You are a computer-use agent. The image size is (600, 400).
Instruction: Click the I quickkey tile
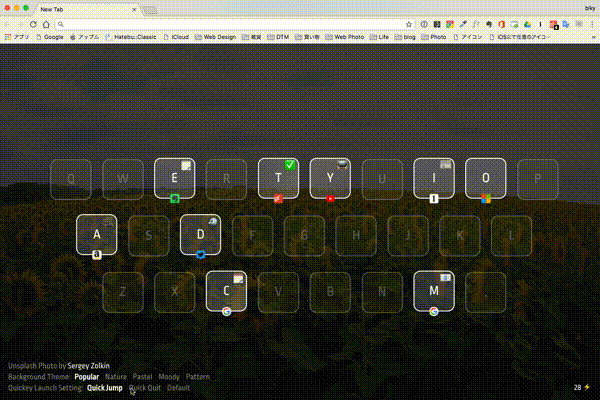434,178
